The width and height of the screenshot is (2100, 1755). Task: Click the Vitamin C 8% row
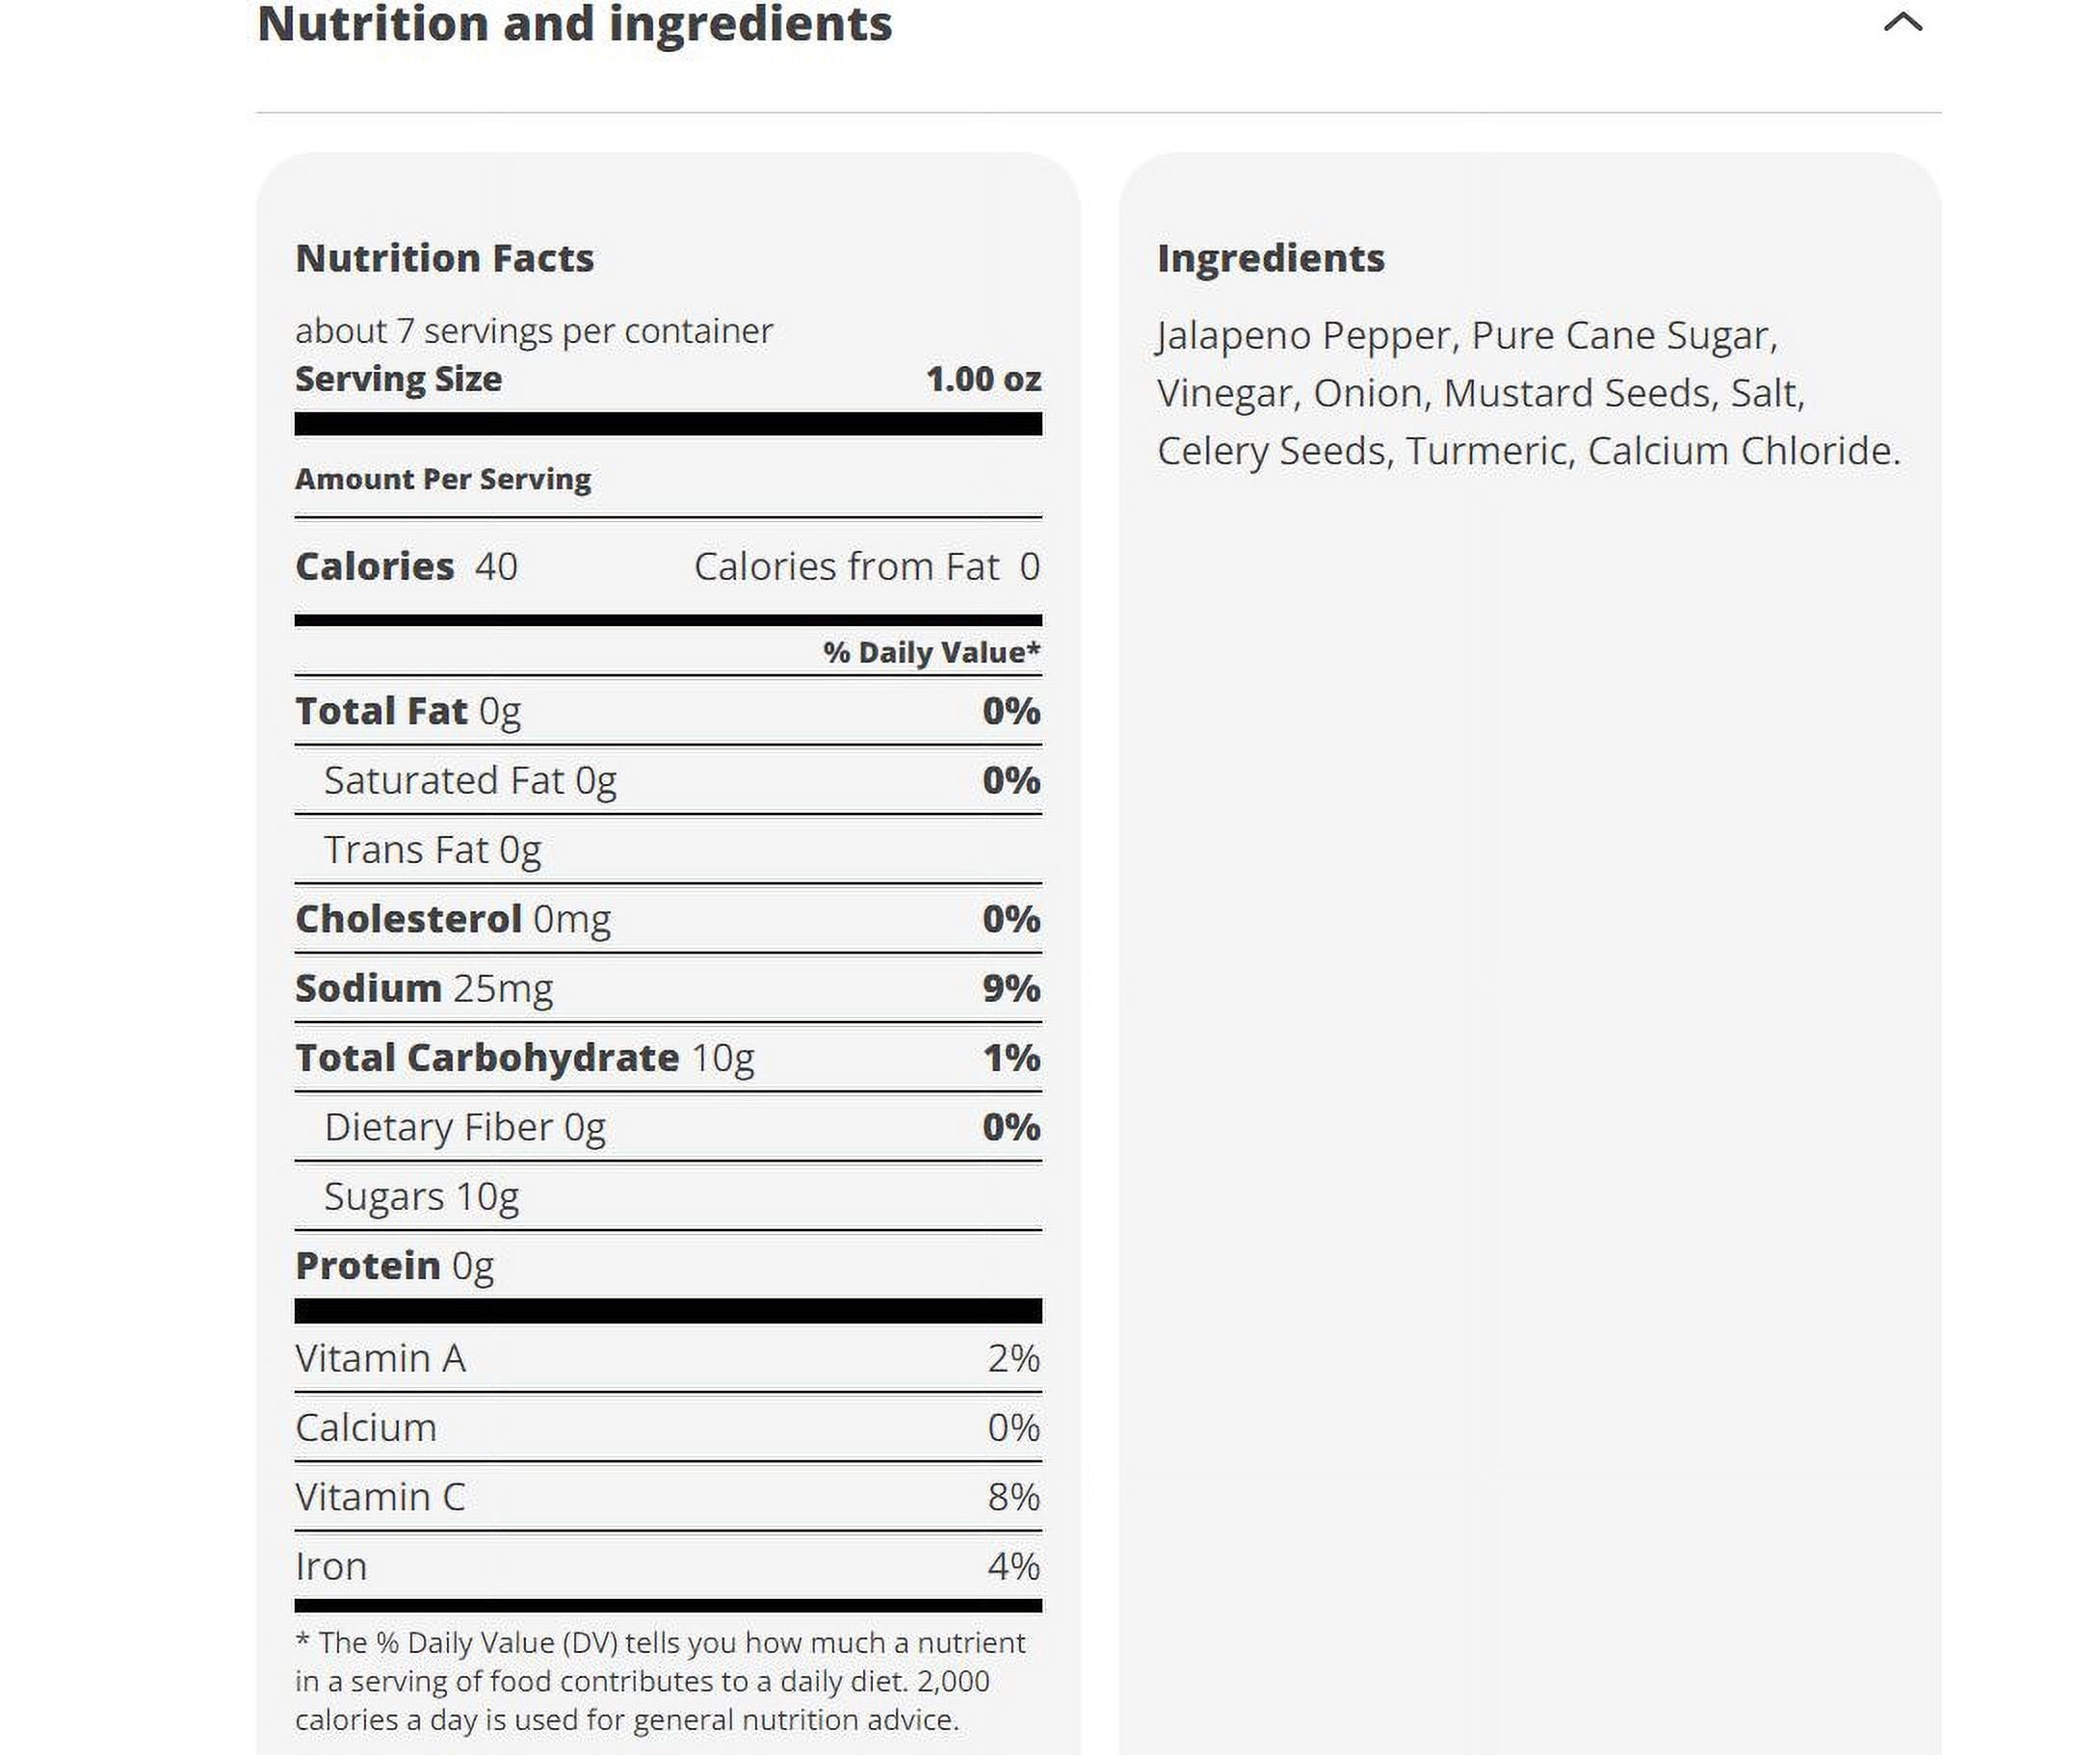668,1497
